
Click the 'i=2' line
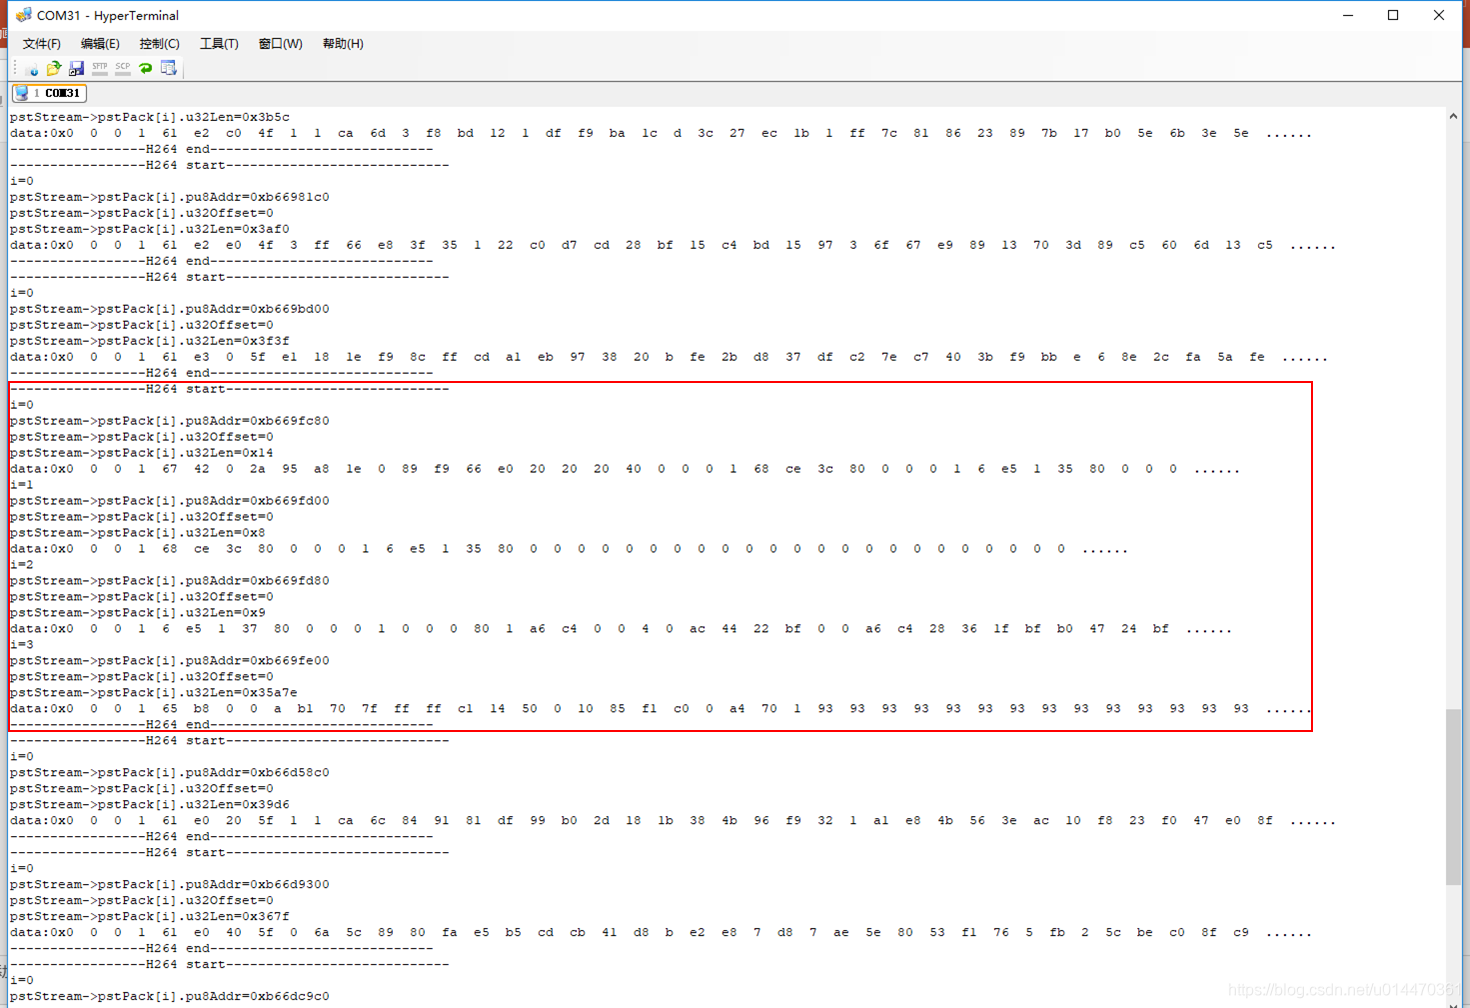[x=22, y=565]
